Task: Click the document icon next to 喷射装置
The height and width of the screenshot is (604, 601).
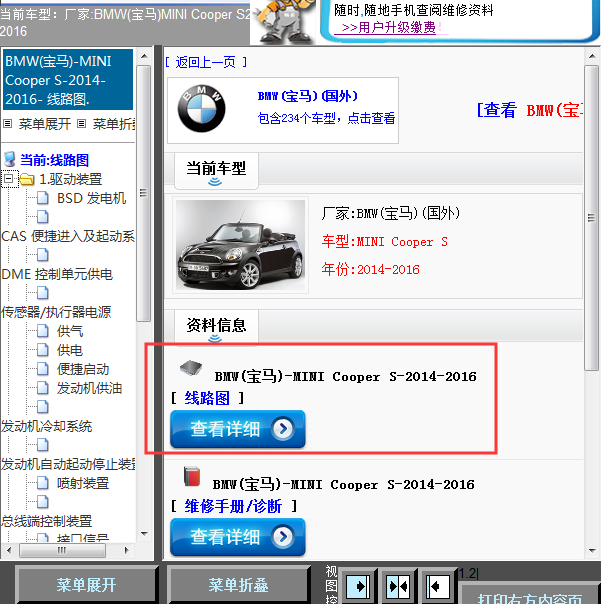Action: (43, 483)
